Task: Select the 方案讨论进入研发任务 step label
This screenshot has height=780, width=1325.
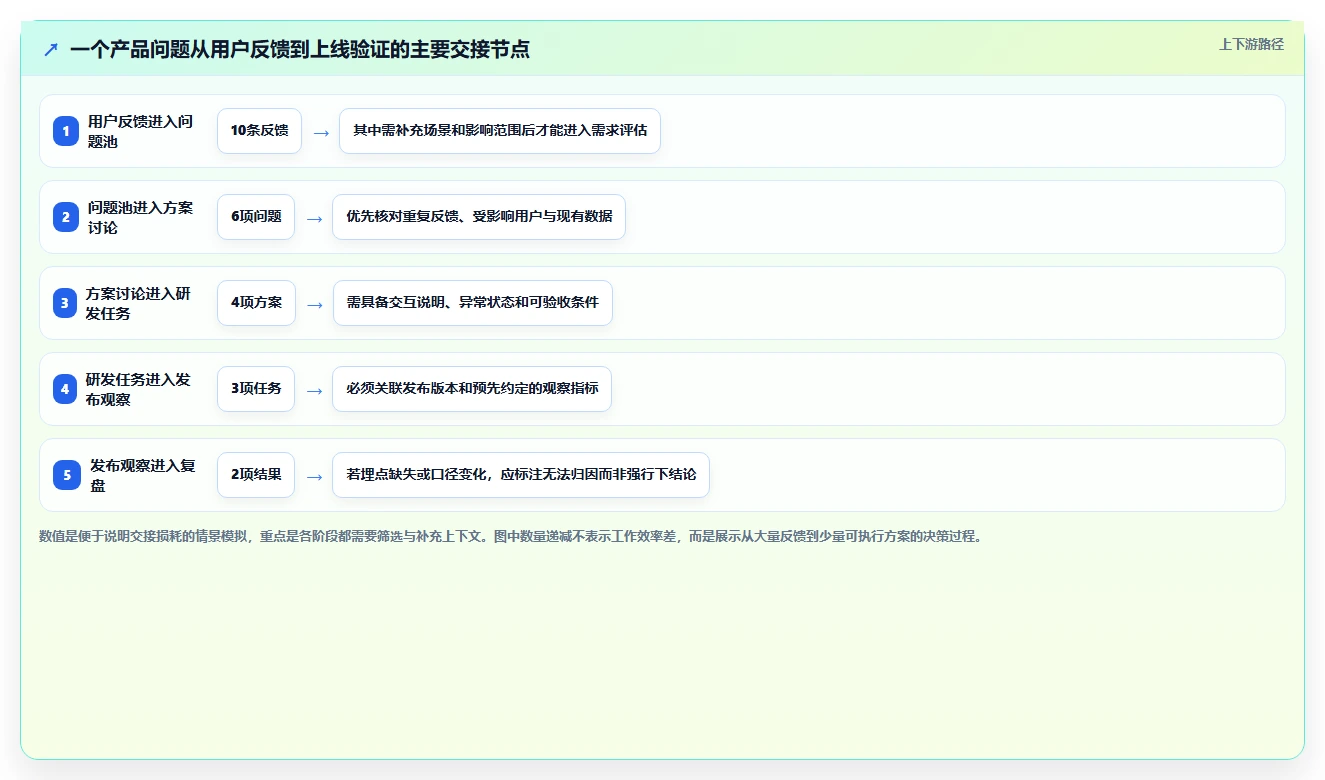Action: click(139, 303)
